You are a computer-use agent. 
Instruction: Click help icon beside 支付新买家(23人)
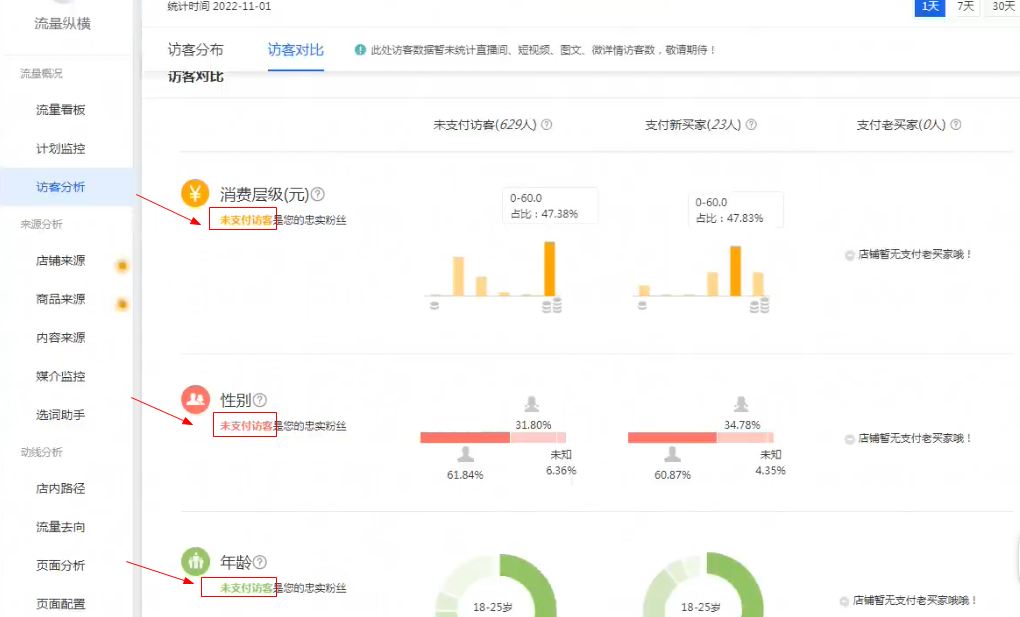tap(751, 124)
